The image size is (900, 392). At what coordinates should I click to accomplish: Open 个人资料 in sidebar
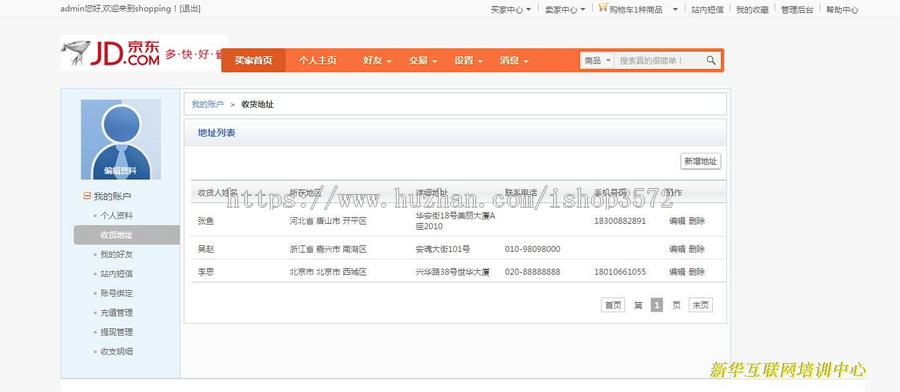(117, 216)
